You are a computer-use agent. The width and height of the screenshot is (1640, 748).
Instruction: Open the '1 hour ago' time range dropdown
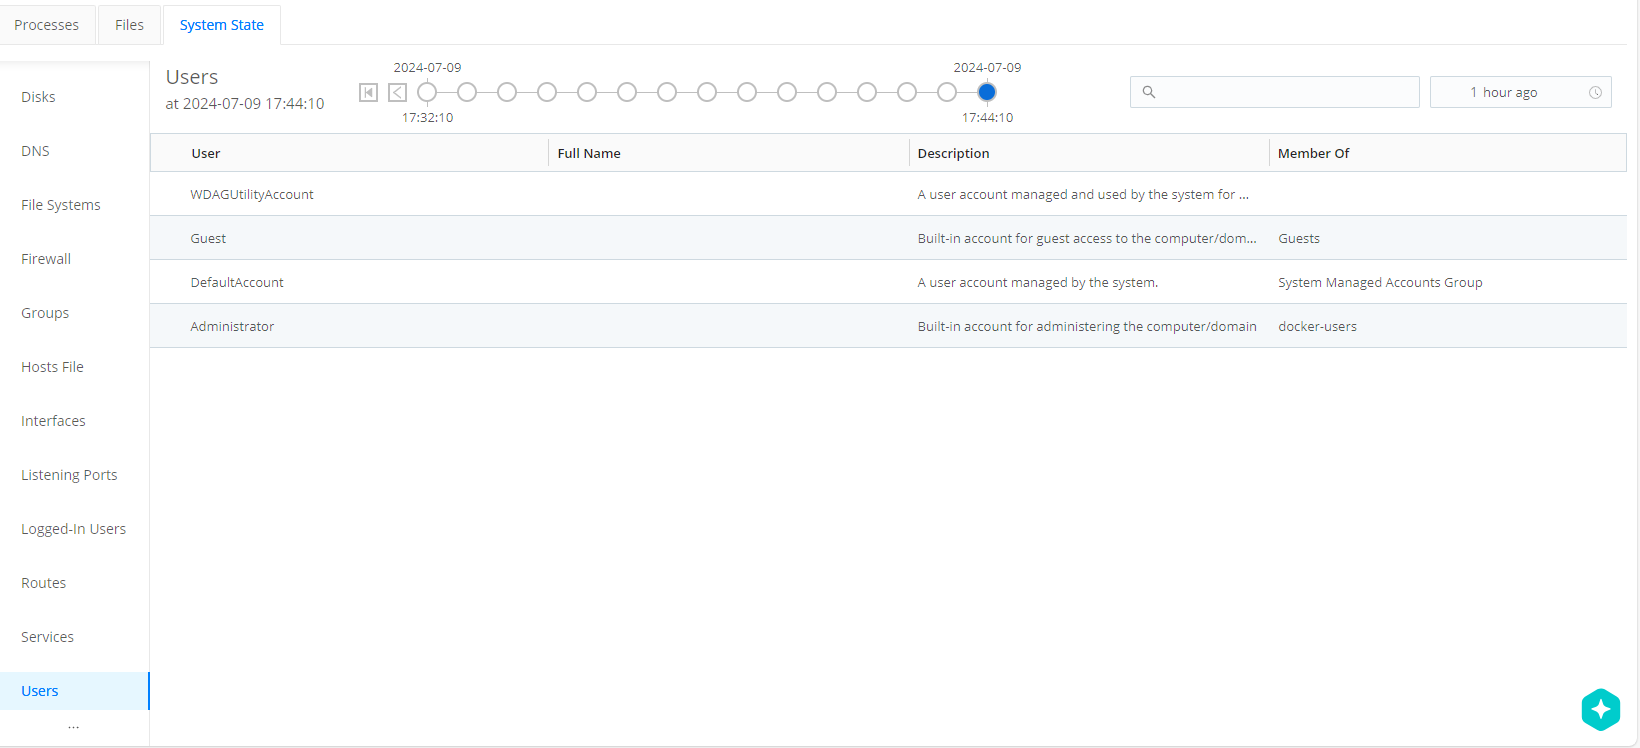point(1520,92)
